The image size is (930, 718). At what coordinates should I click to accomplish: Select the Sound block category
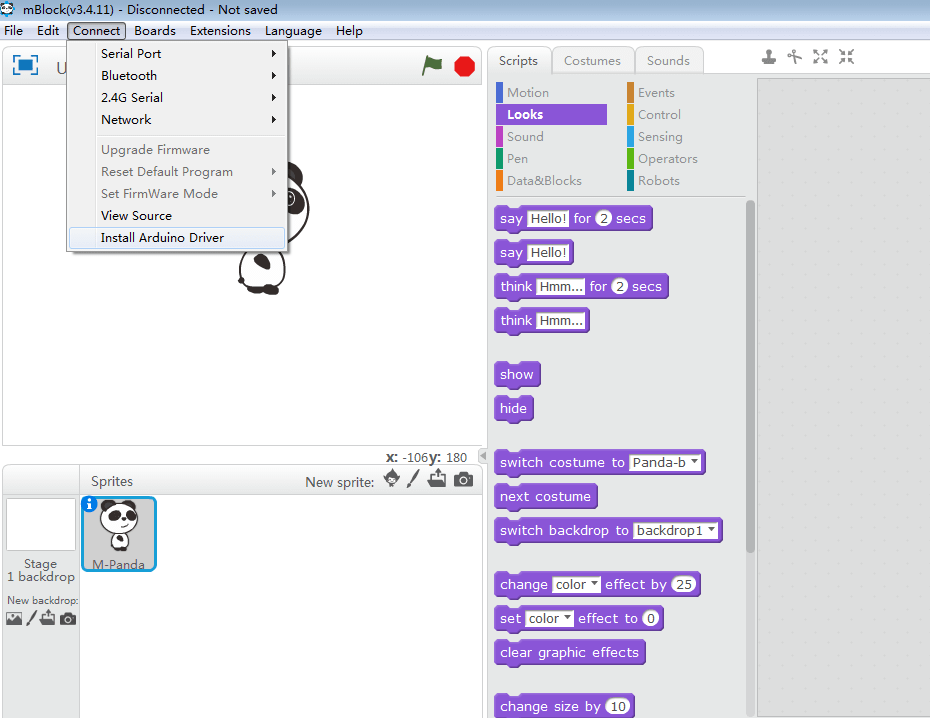551,136
